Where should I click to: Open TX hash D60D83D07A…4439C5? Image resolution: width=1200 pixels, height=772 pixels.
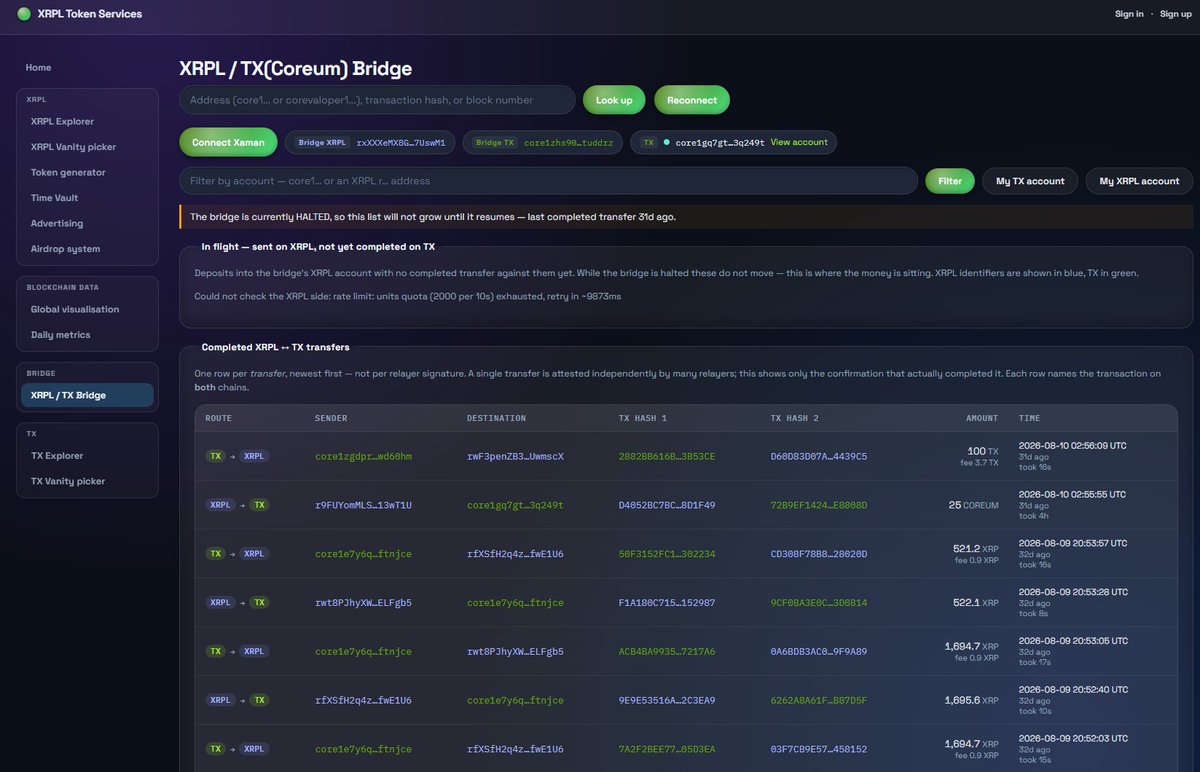click(x=819, y=457)
